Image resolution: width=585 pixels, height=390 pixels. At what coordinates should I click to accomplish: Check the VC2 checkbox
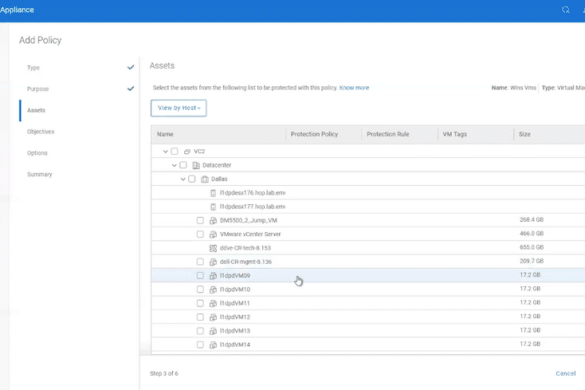pyautogui.click(x=174, y=151)
